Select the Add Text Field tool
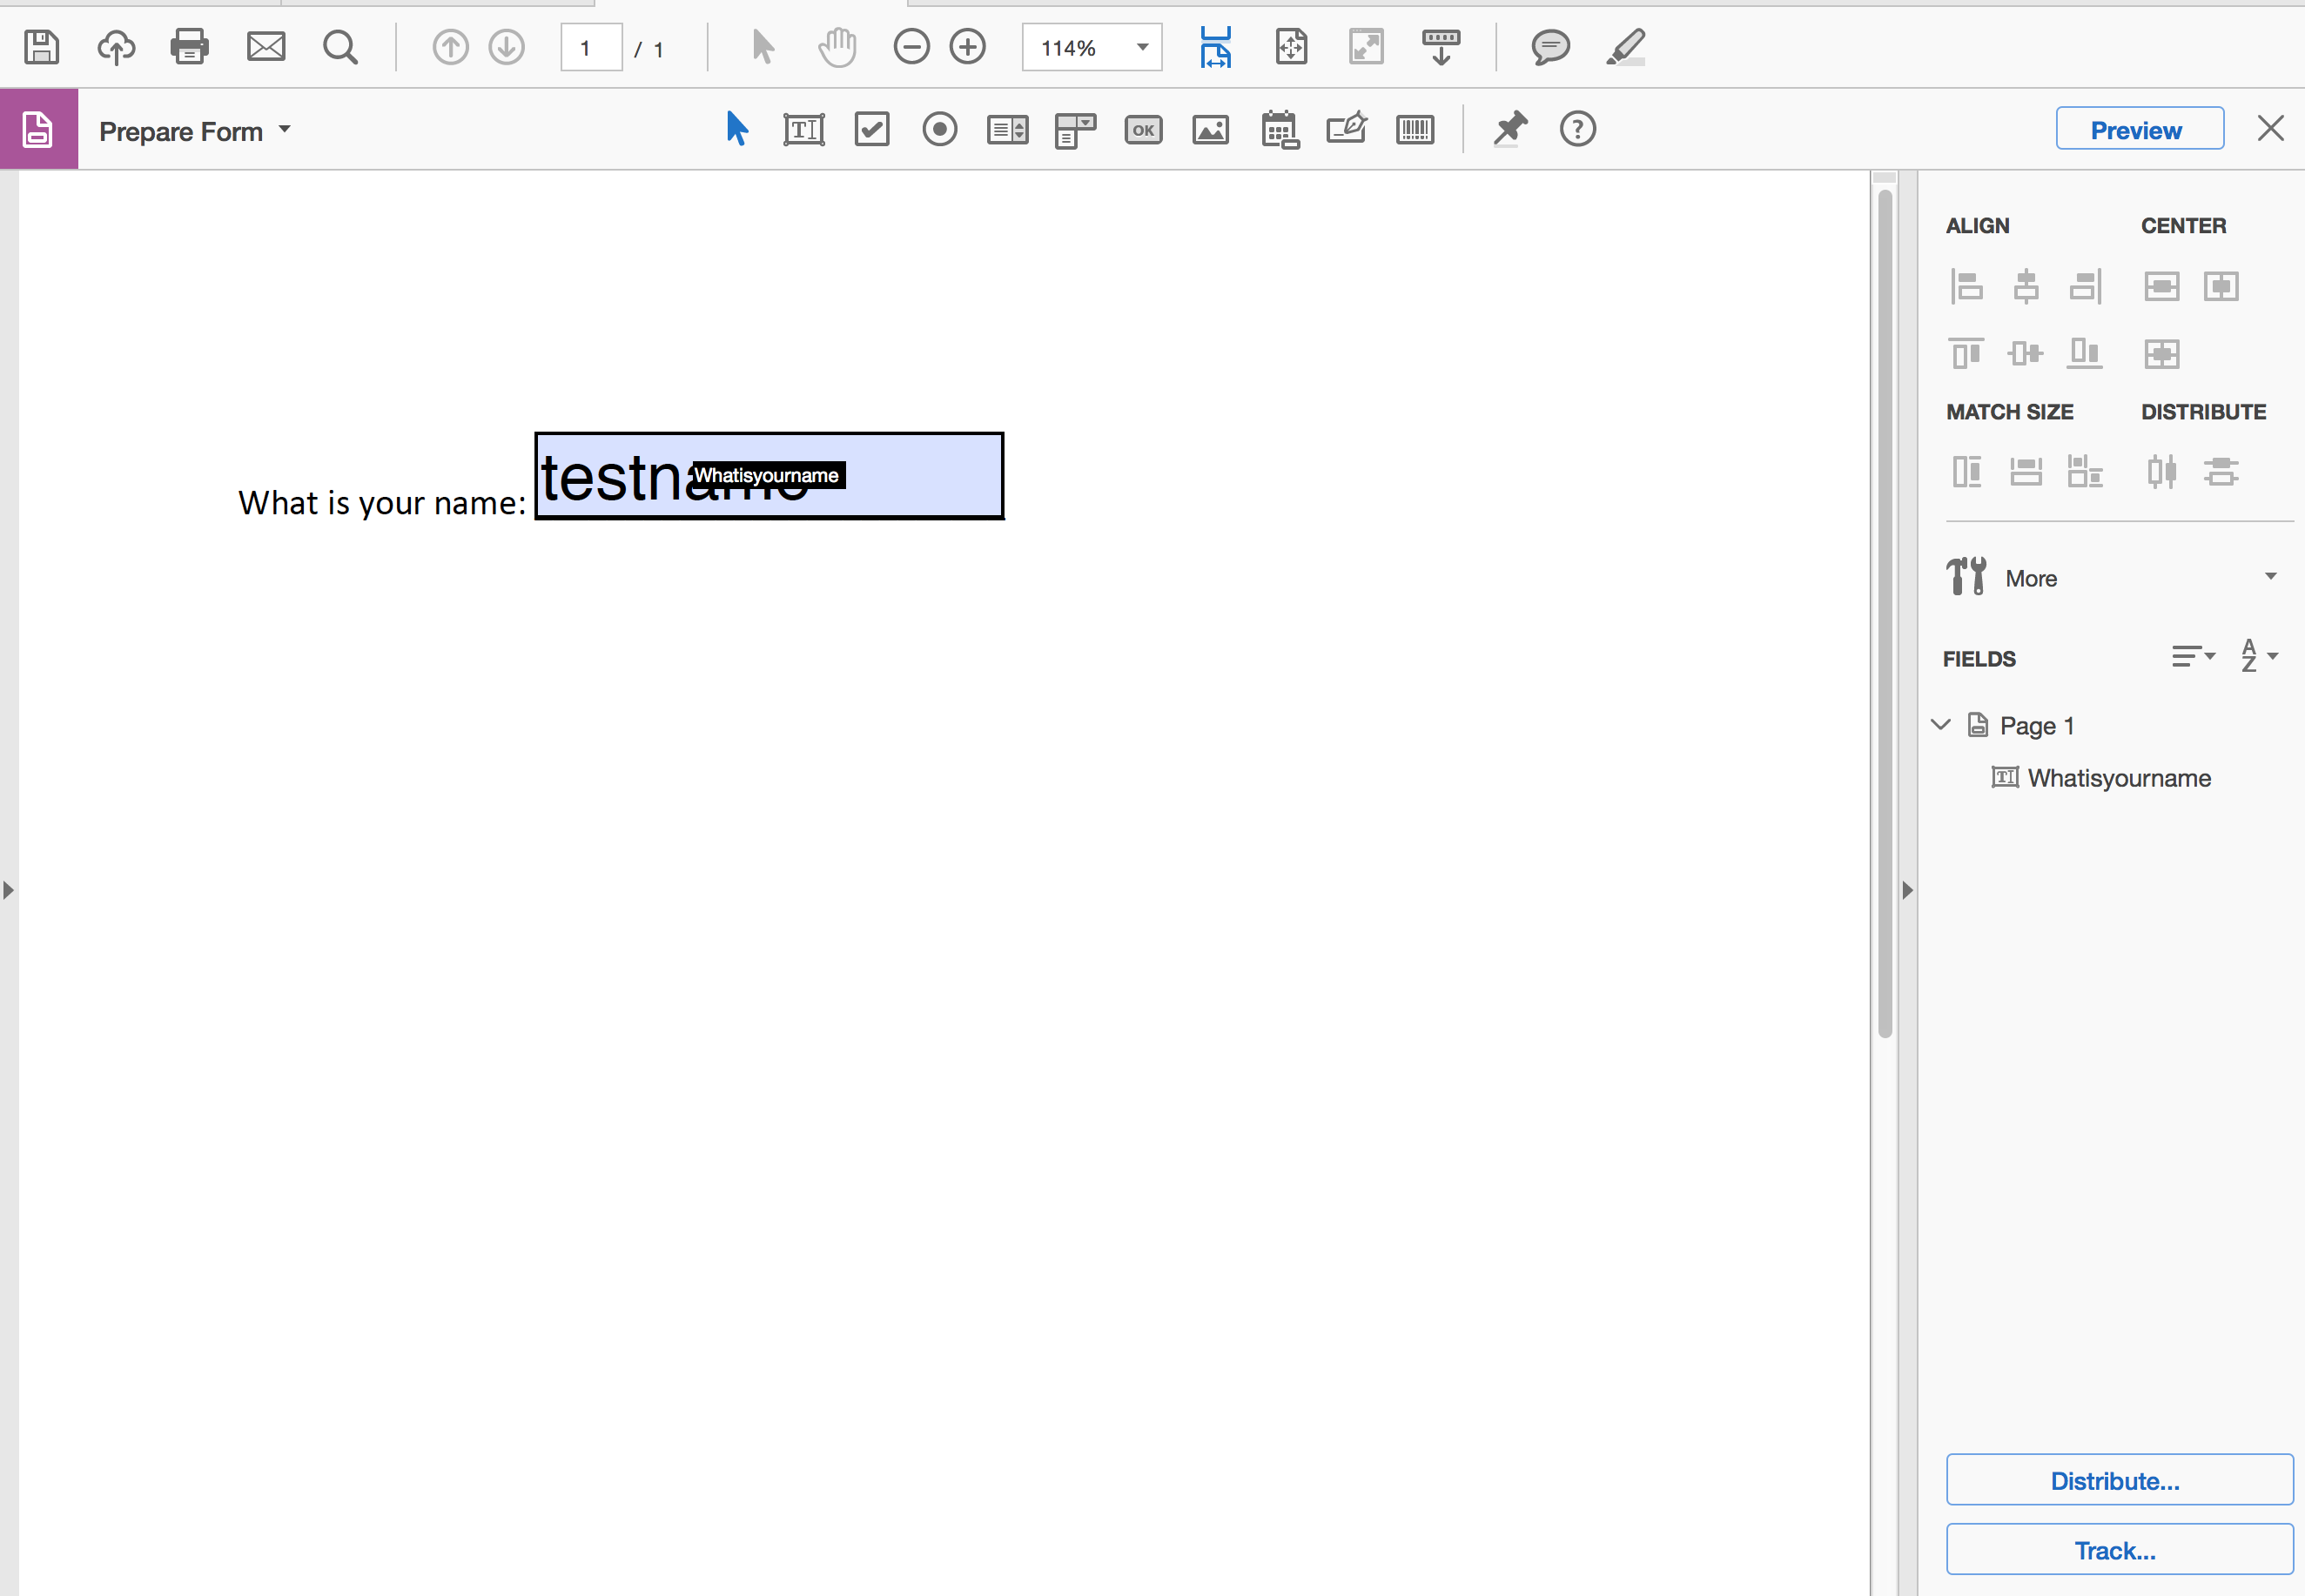The image size is (2305, 1596). point(803,130)
